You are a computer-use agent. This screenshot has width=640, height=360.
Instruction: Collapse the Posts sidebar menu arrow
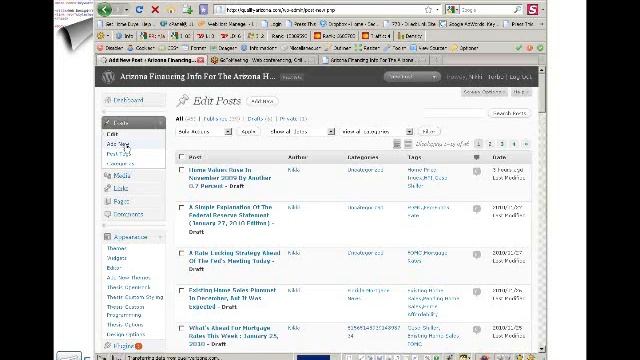tap(160, 123)
